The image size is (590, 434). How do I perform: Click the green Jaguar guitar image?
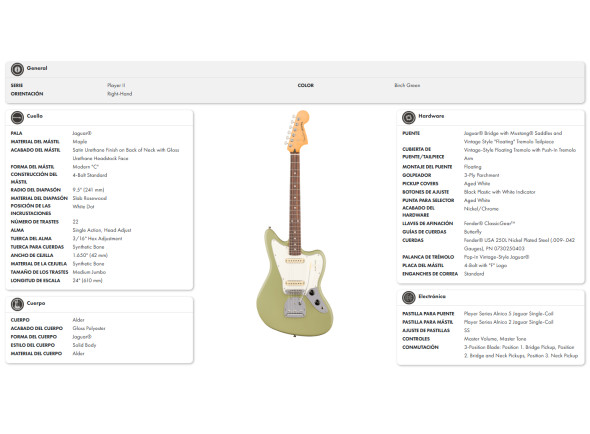tap(295, 223)
